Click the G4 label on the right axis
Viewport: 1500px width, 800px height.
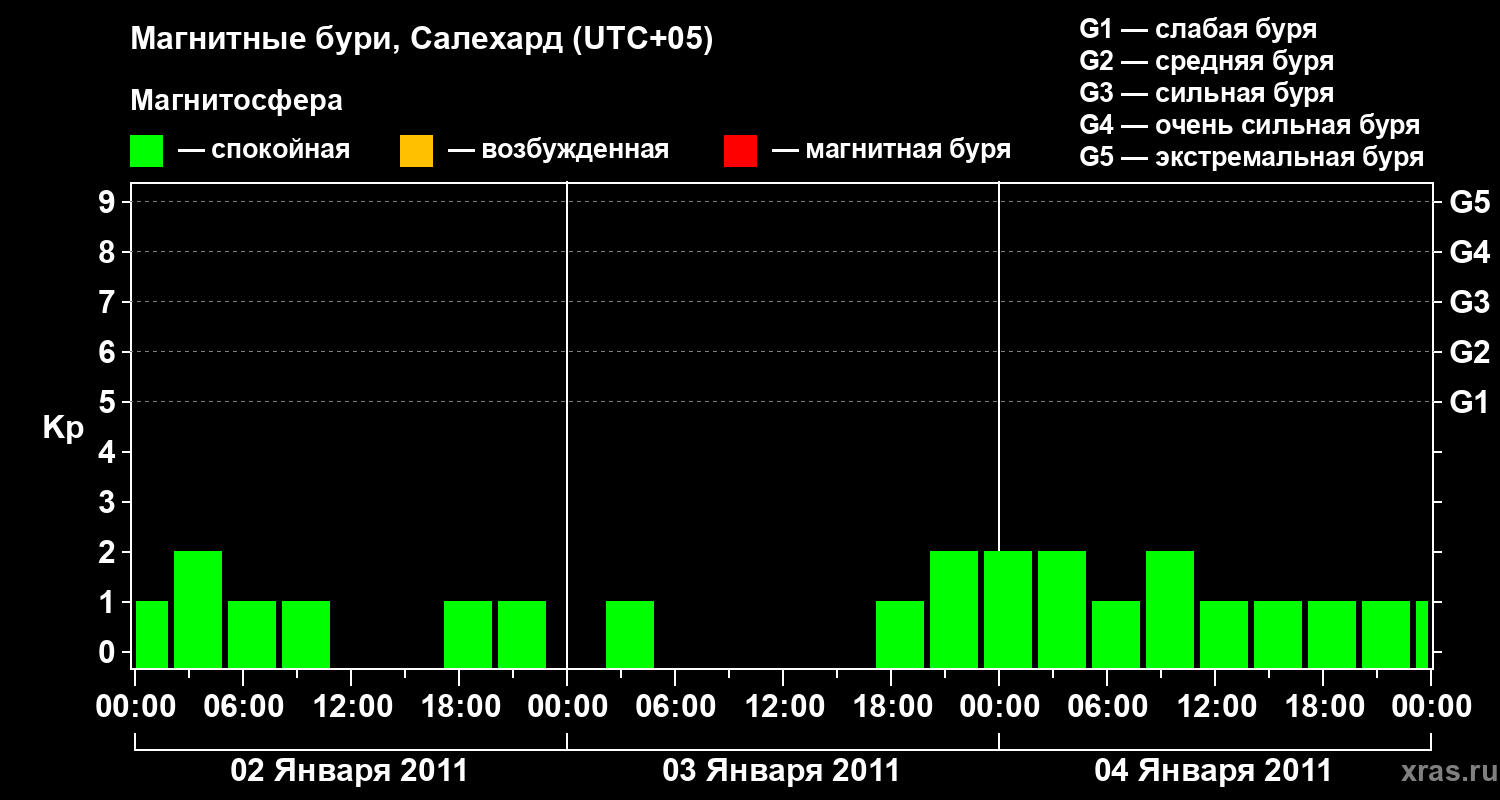[1469, 252]
